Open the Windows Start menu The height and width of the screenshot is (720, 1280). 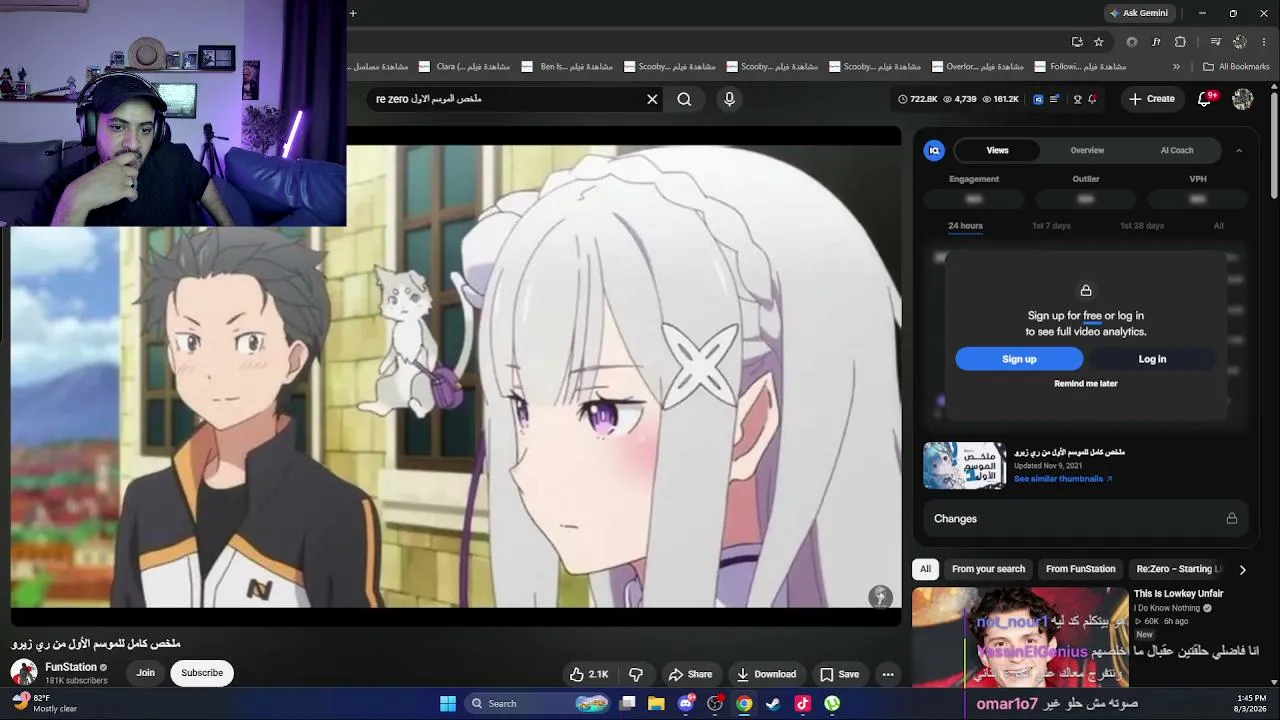(x=448, y=704)
